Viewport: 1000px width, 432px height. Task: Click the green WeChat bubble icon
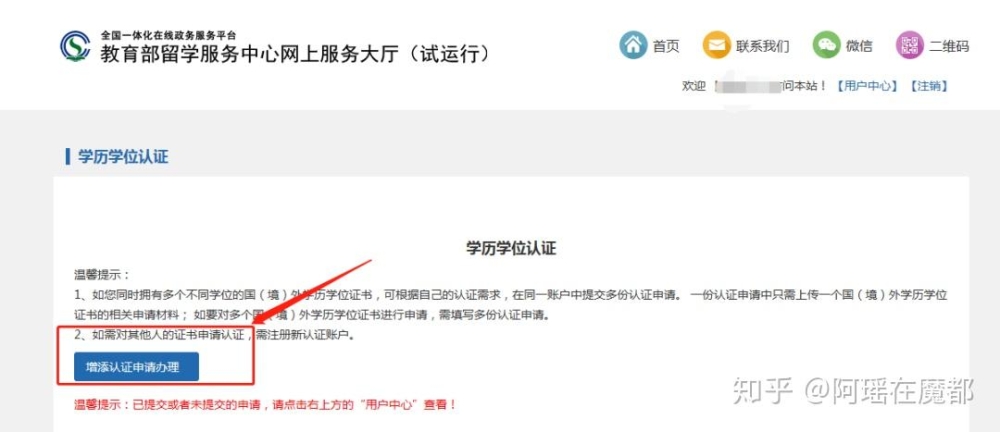tap(827, 45)
